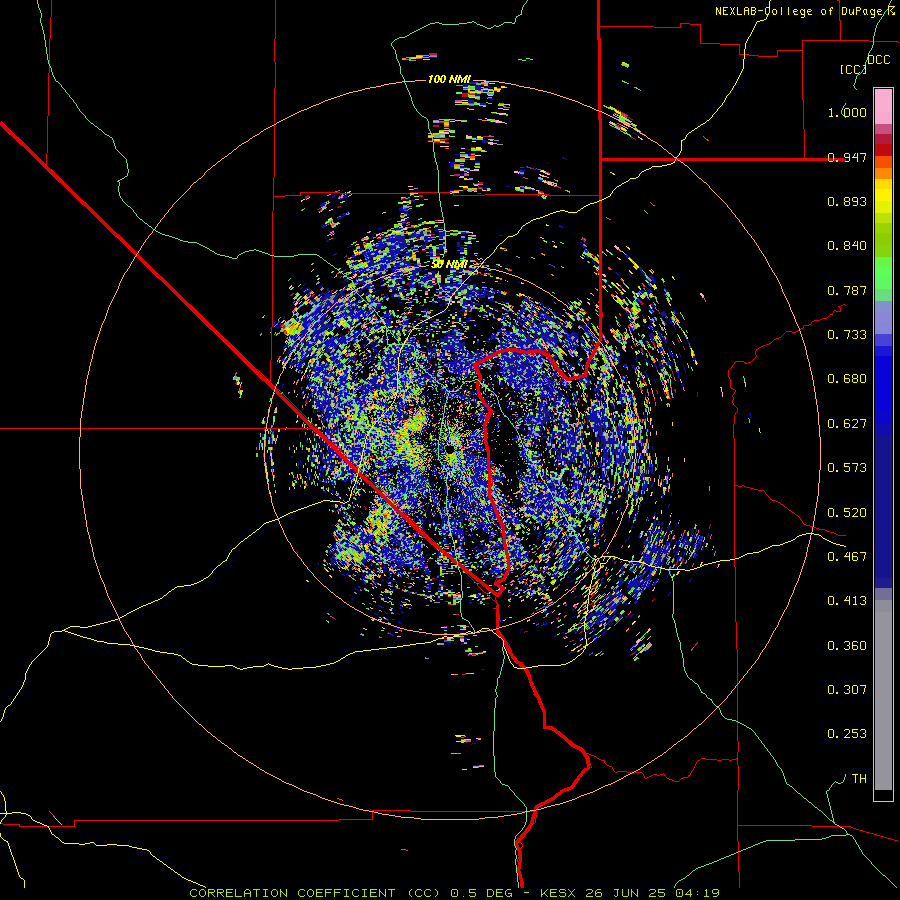Image resolution: width=900 pixels, height=900 pixels.
Task: Click the 0.520 scale value
Action: pos(847,513)
